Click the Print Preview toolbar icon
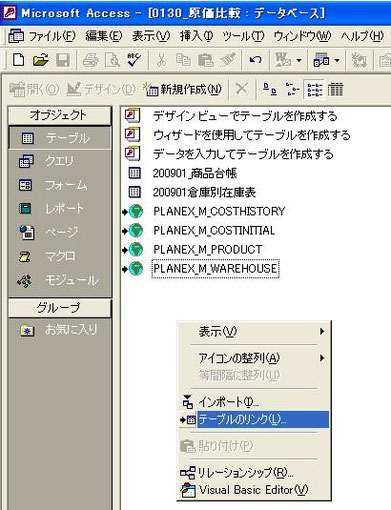 point(112,60)
